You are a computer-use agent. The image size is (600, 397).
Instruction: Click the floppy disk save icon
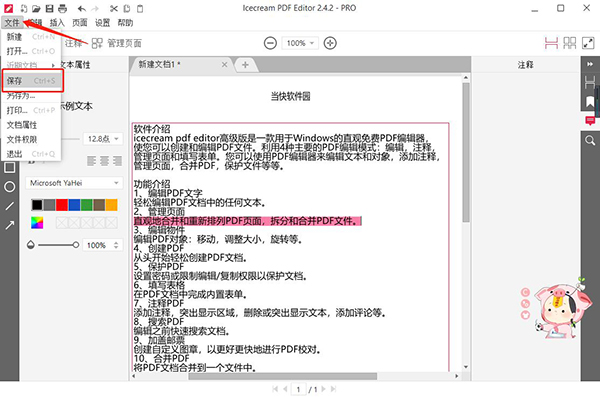49,8
